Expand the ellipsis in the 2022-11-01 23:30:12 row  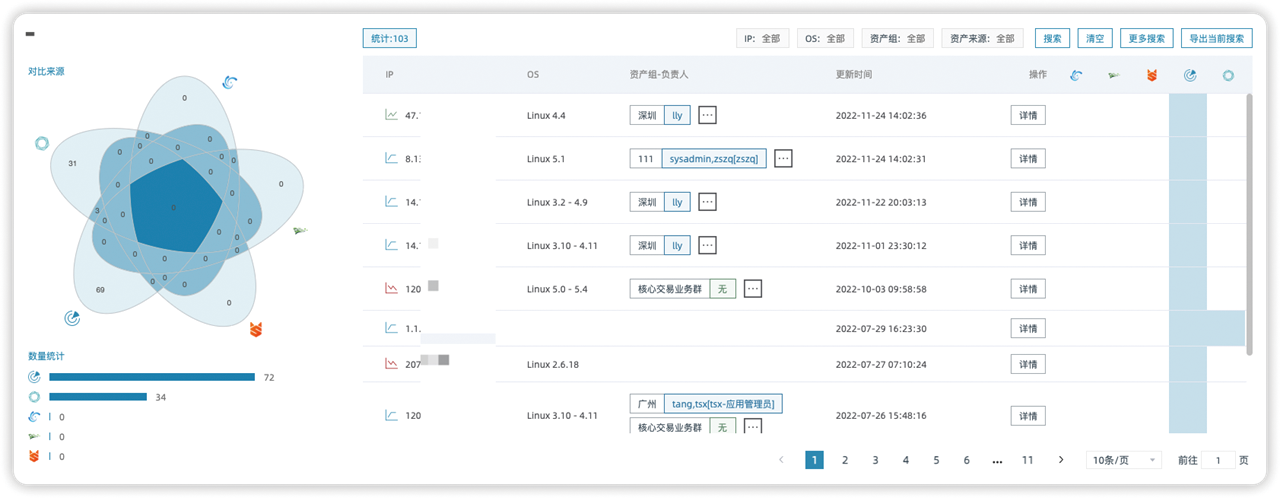(x=707, y=245)
